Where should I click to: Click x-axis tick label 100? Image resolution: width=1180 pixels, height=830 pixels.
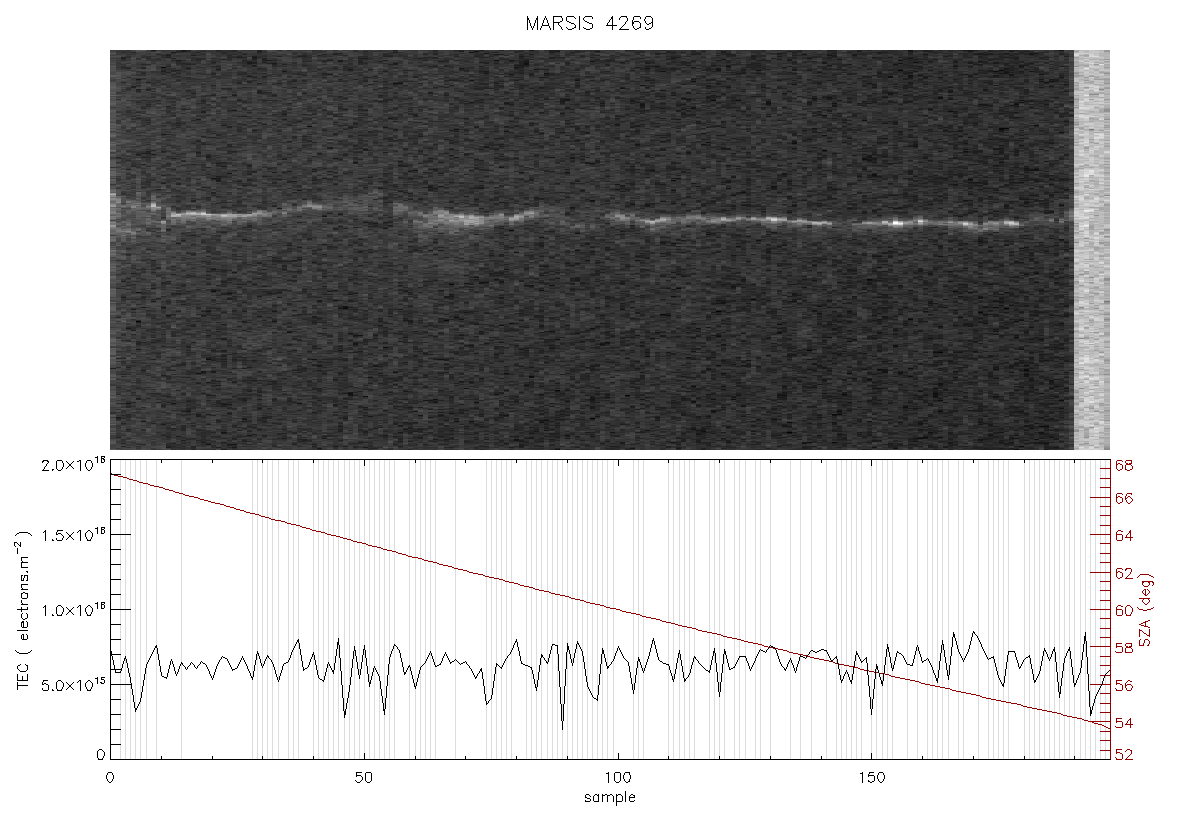[618, 777]
